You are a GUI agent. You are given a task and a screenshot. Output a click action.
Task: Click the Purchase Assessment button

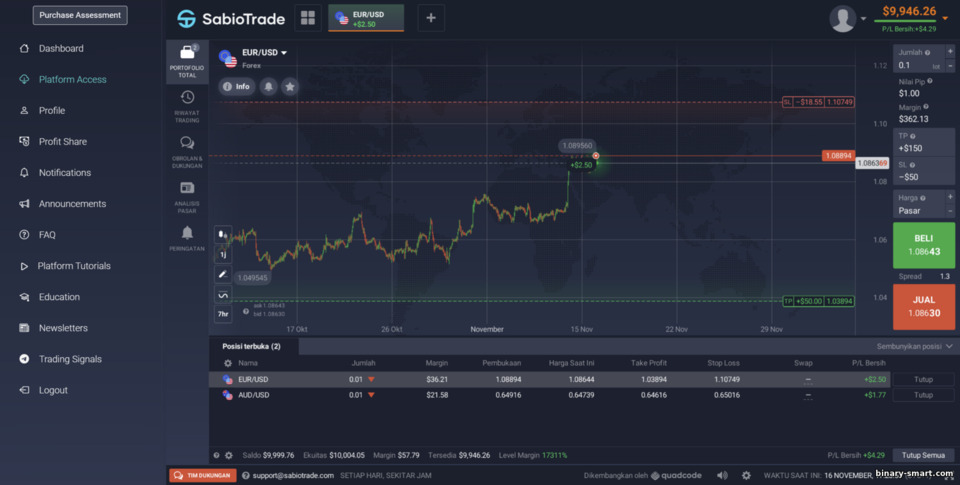80,15
